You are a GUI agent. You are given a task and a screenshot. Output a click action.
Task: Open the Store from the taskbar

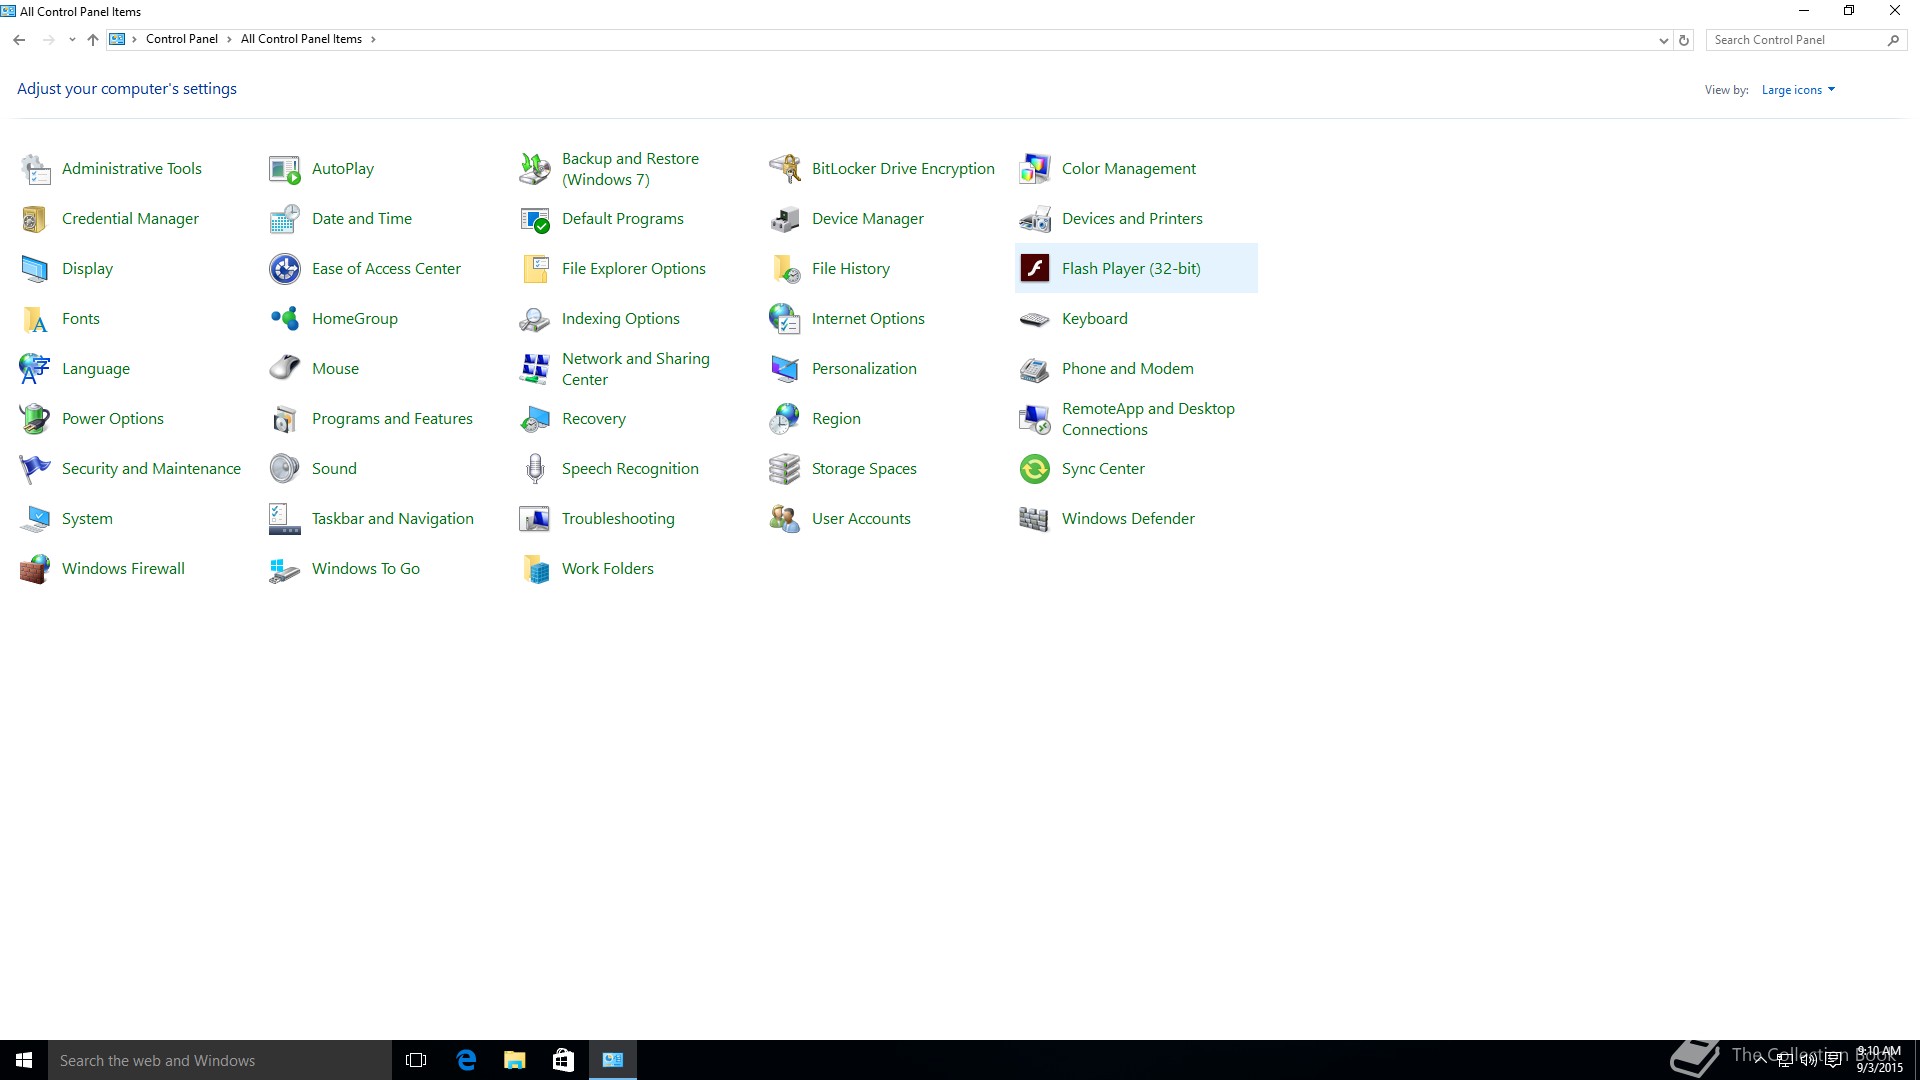tap(563, 1060)
